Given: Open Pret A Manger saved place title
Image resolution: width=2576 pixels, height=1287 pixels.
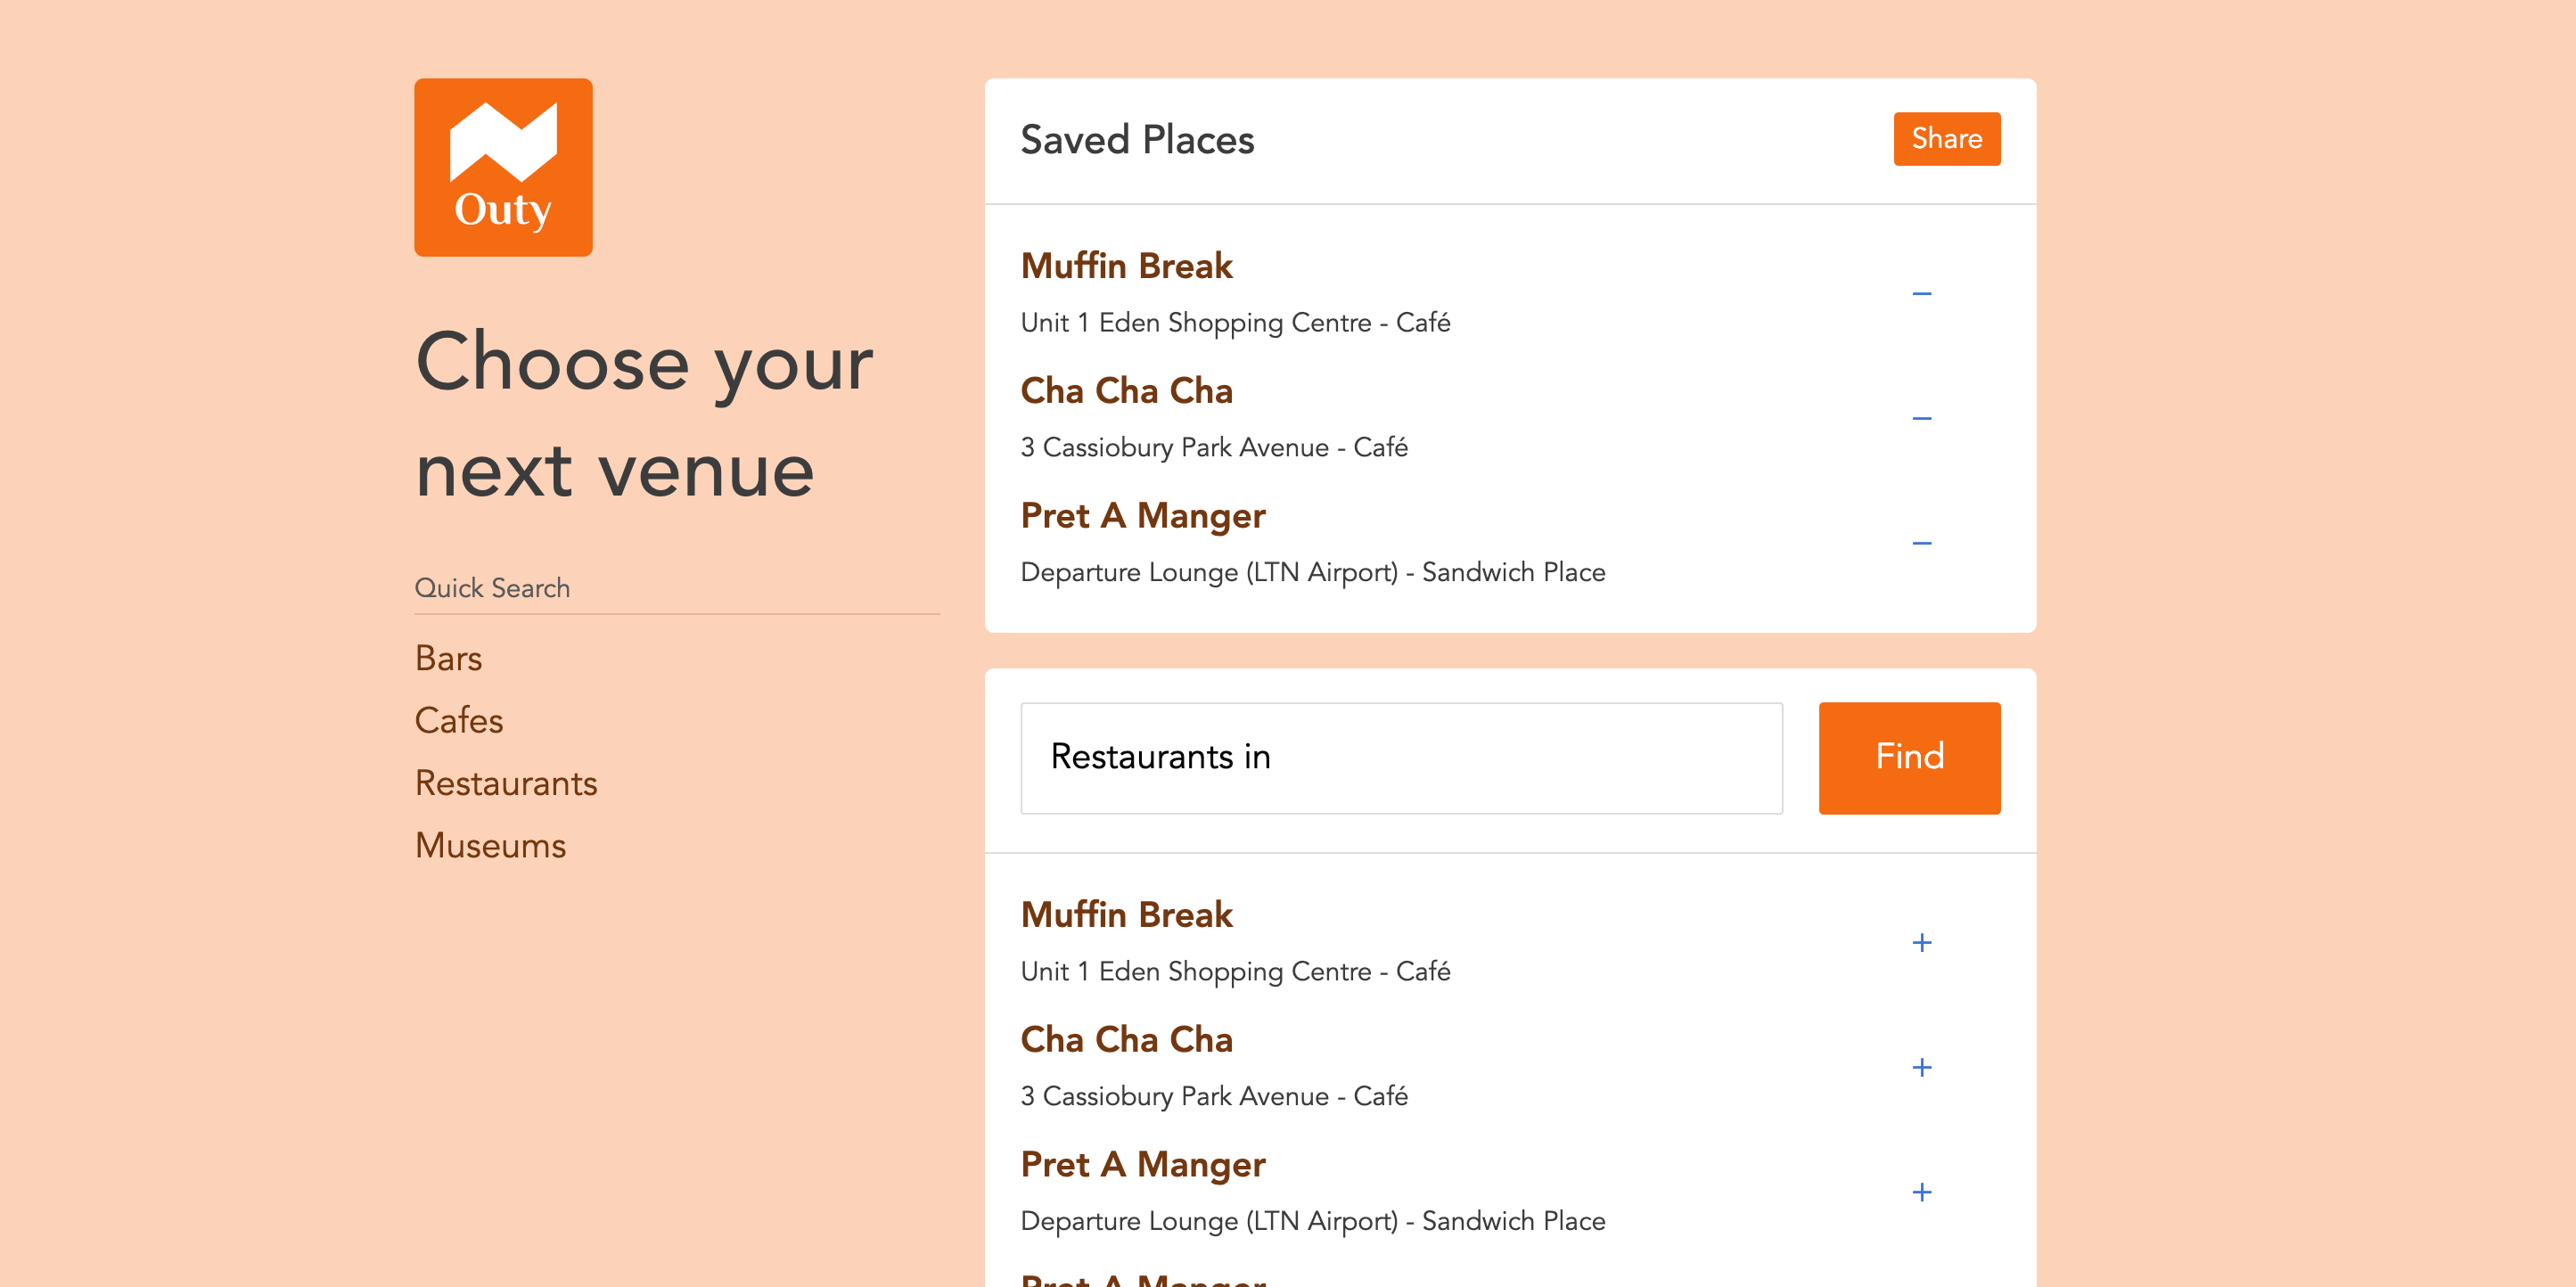Looking at the screenshot, I should pos(1142,516).
